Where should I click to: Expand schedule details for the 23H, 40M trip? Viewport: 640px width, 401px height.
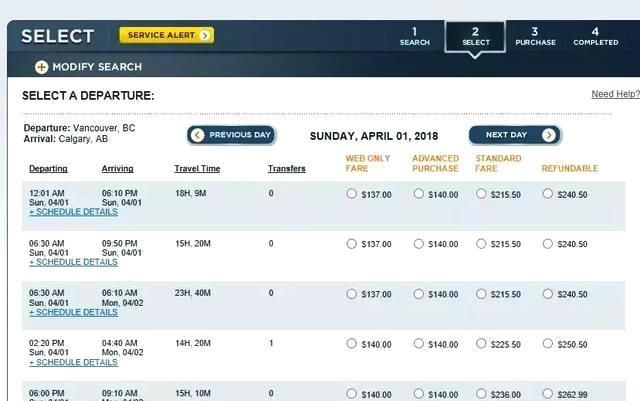(x=73, y=312)
